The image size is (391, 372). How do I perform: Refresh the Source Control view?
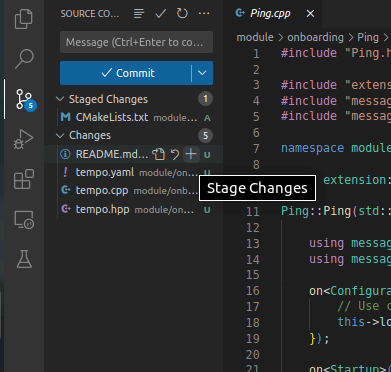tap(182, 14)
